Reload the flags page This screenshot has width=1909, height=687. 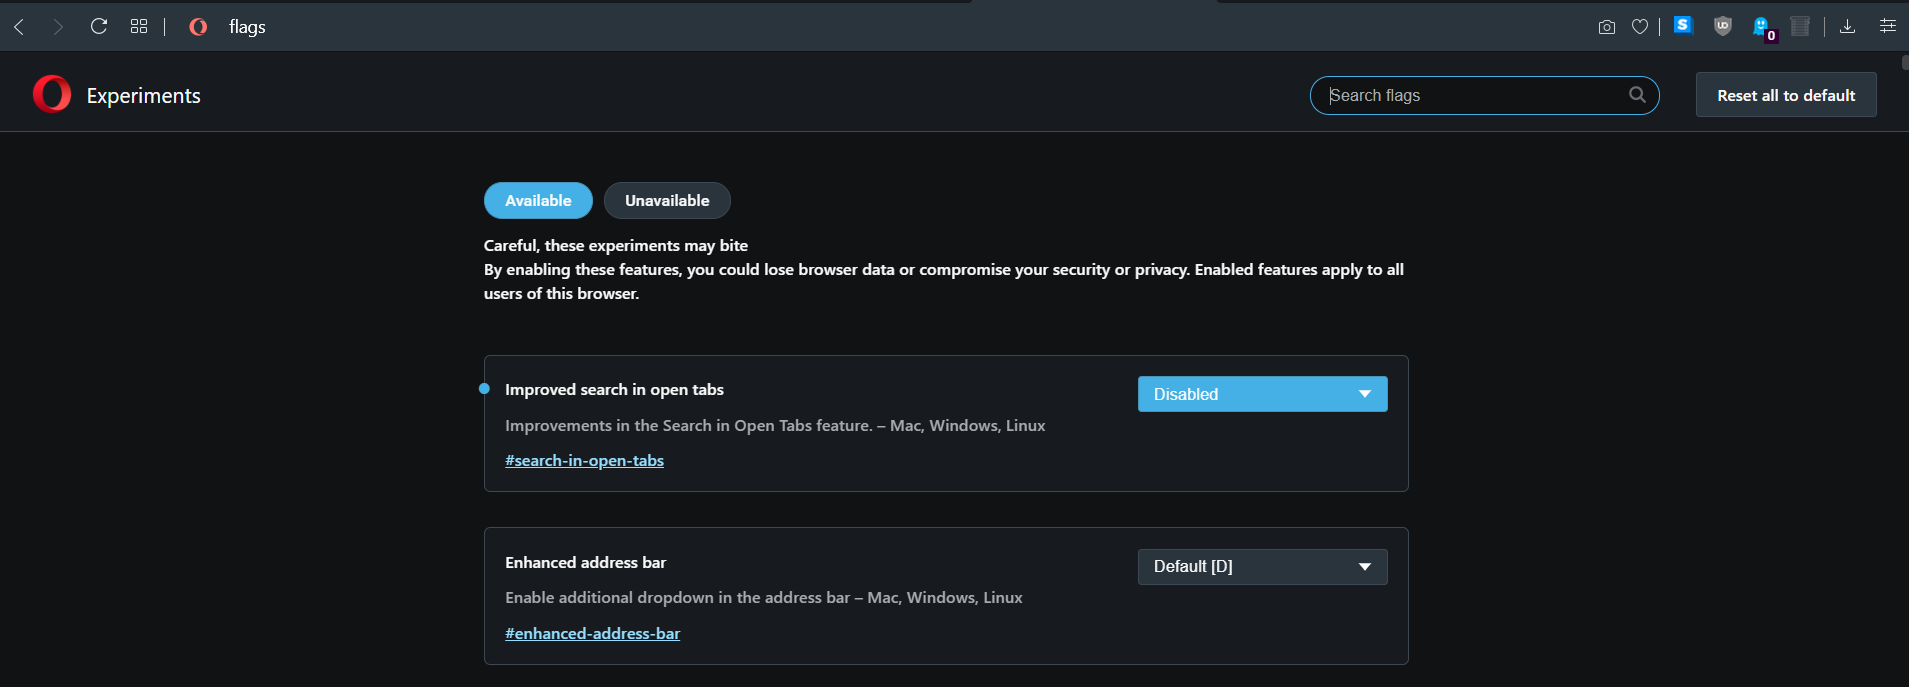[x=98, y=26]
